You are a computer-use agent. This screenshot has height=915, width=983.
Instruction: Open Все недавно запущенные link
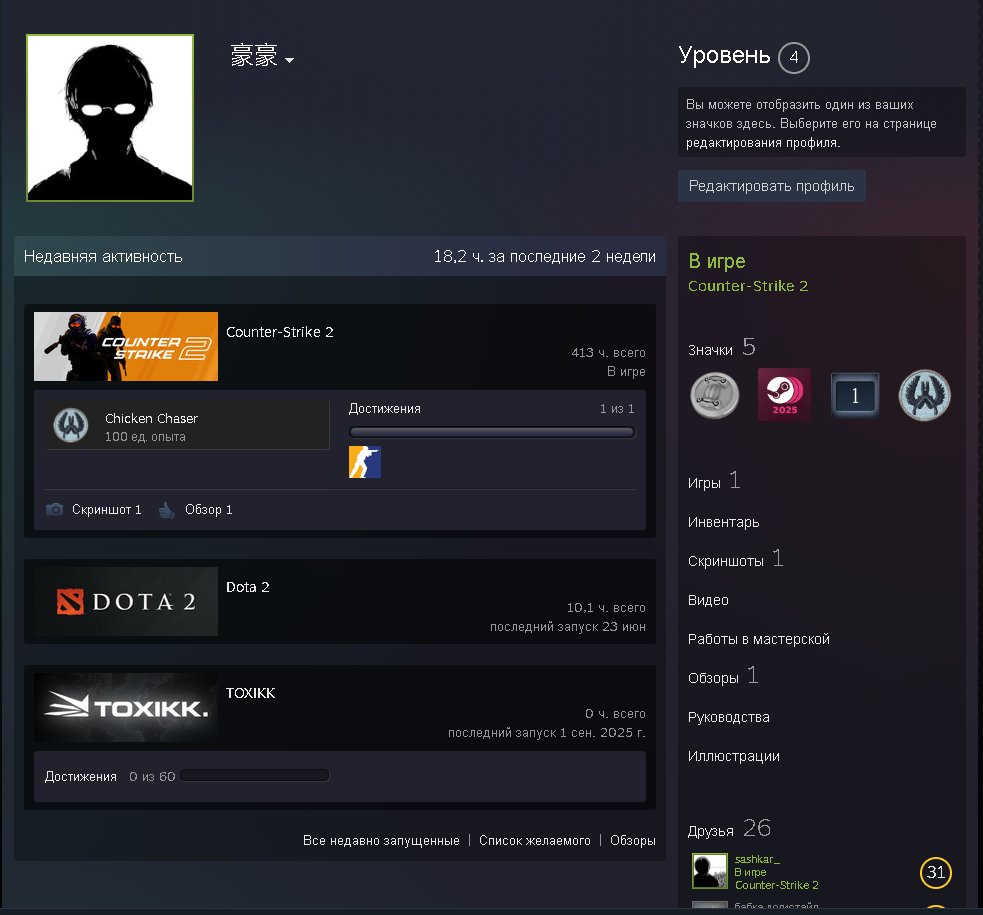coord(381,840)
